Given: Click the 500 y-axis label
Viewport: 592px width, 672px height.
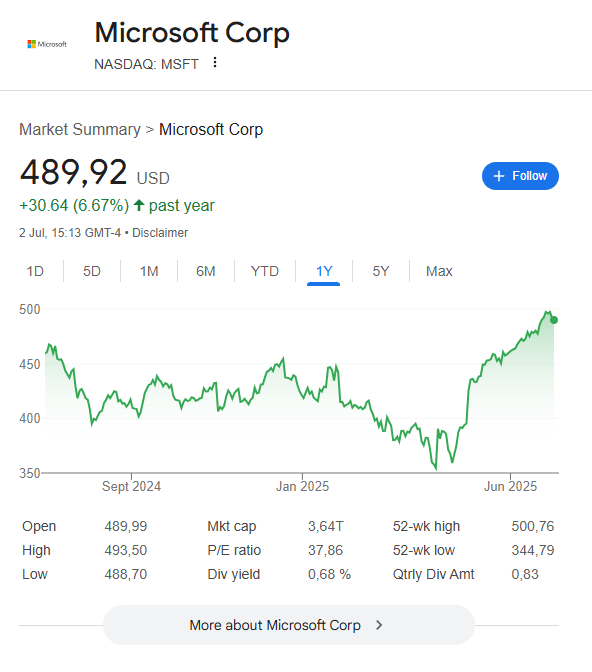Looking at the screenshot, I should point(30,309).
